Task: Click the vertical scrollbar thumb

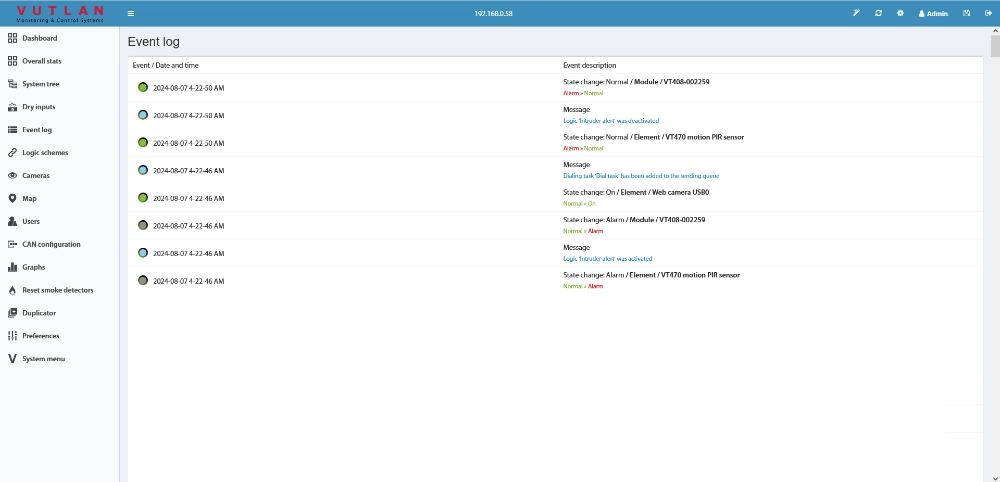Action: pos(994,45)
